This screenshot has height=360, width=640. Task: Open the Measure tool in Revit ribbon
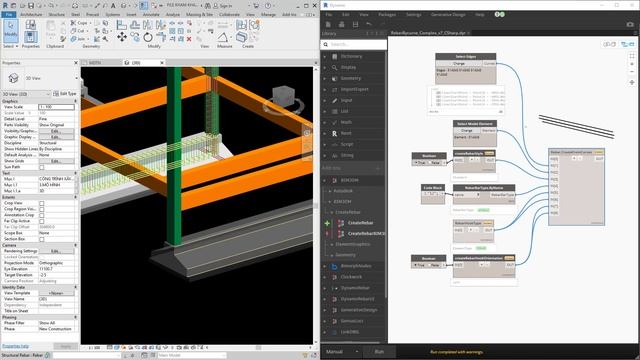tap(223, 38)
